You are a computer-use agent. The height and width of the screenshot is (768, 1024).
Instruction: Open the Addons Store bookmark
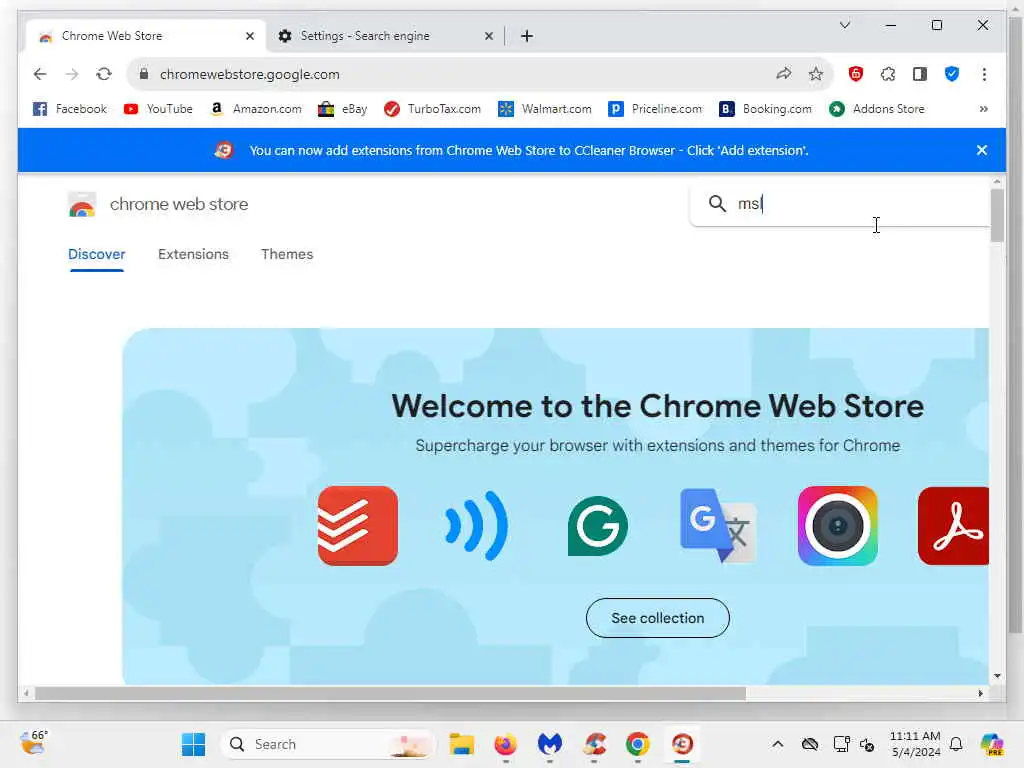[877, 109]
